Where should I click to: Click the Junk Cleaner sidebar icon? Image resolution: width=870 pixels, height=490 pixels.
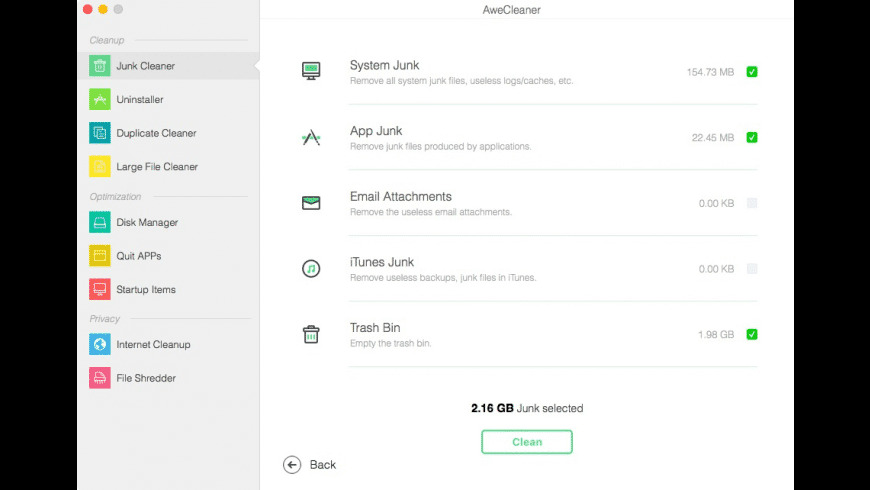(99, 66)
